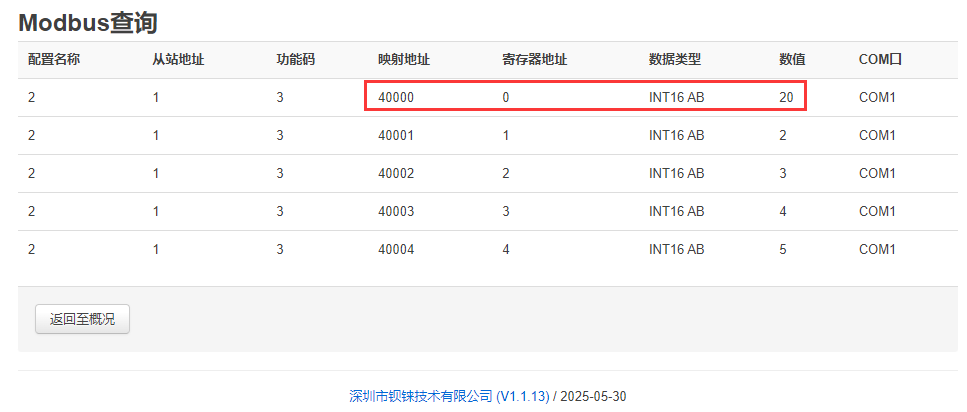Click the 数值 cell in the 40002 row
Screen dimensions: 967x412
[x=783, y=174]
